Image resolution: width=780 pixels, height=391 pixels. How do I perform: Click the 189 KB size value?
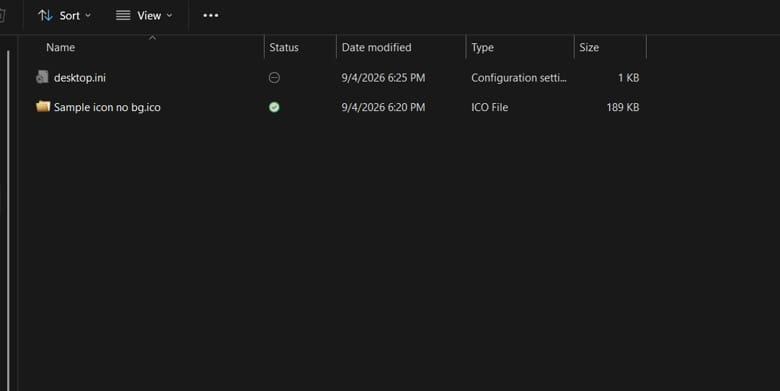pos(622,107)
